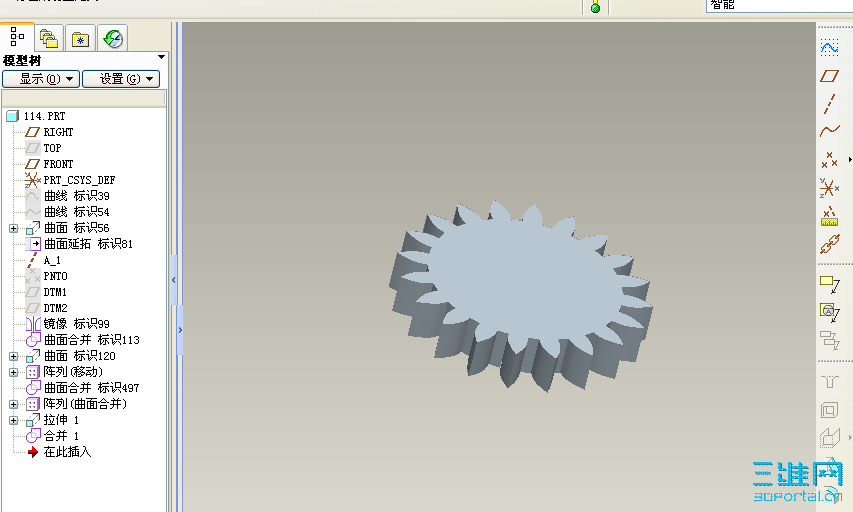
Task: Select the greyed Propagate annotation icon
Action: (829, 341)
